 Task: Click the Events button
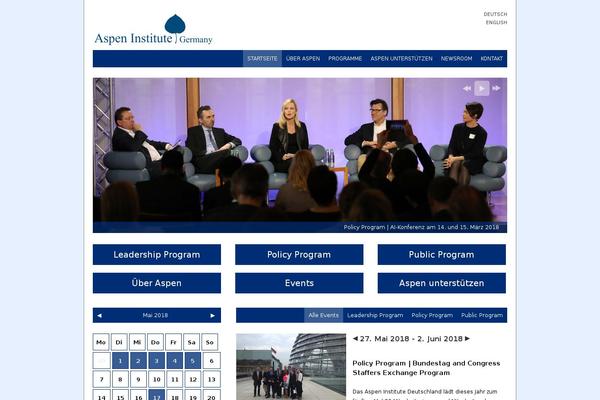(299, 283)
